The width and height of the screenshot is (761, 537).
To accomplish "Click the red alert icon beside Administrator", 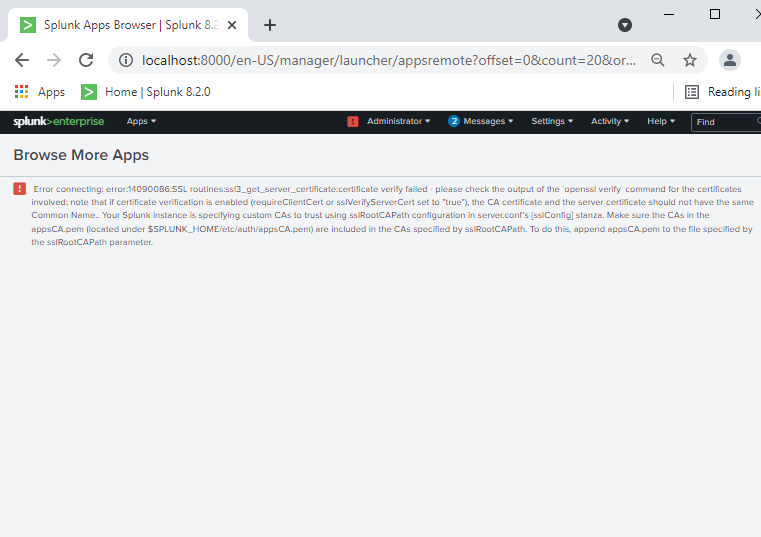I will click(353, 121).
